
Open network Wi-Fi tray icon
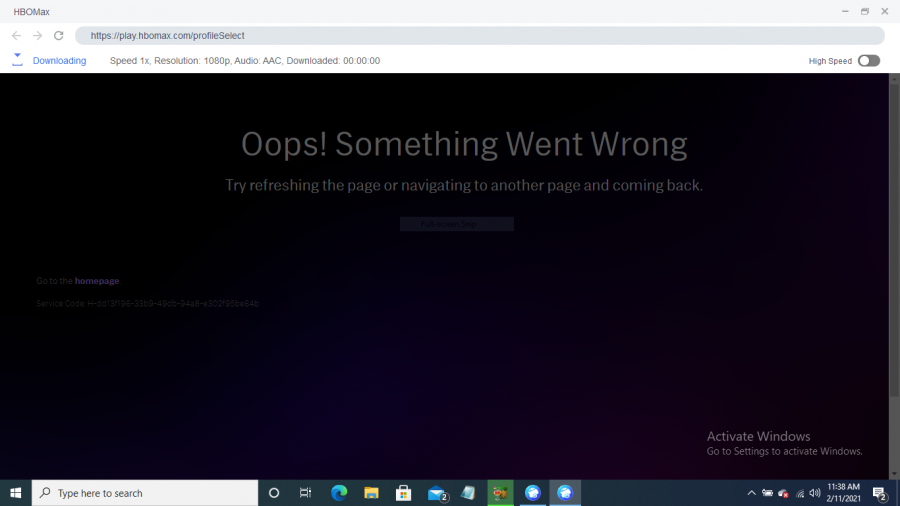(x=800, y=493)
